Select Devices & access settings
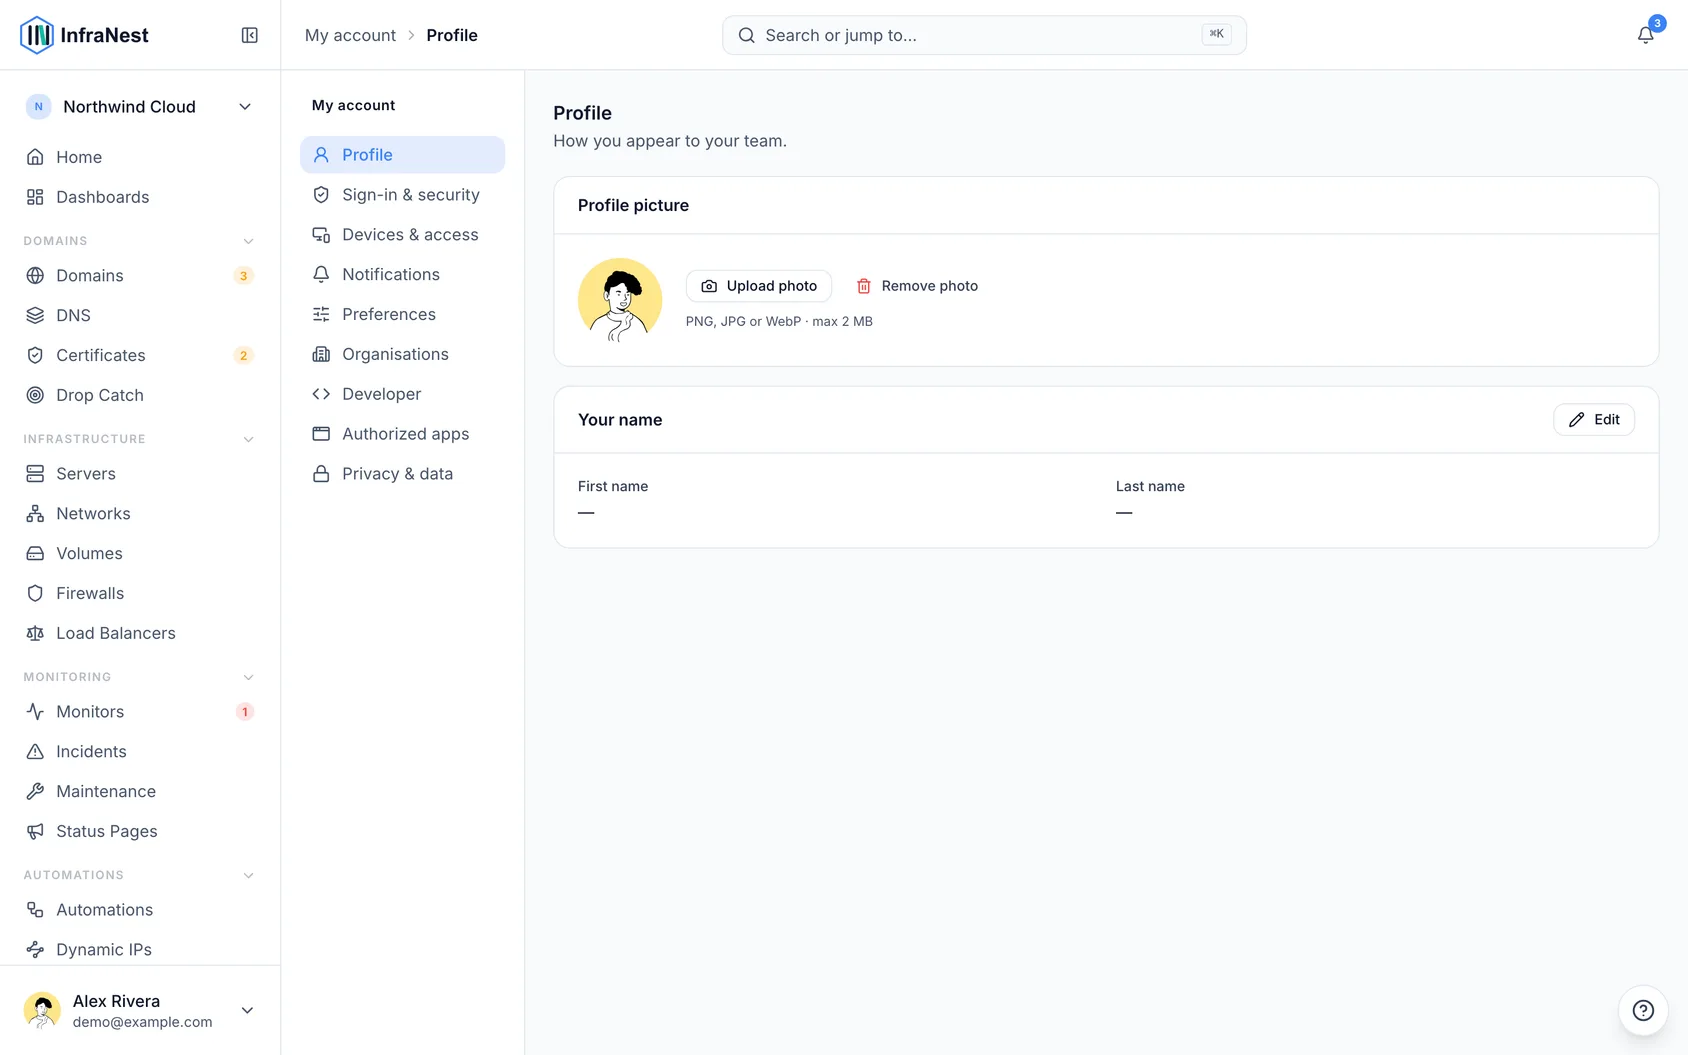The width and height of the screenshot is (1688, 1055). pos(402,235)
